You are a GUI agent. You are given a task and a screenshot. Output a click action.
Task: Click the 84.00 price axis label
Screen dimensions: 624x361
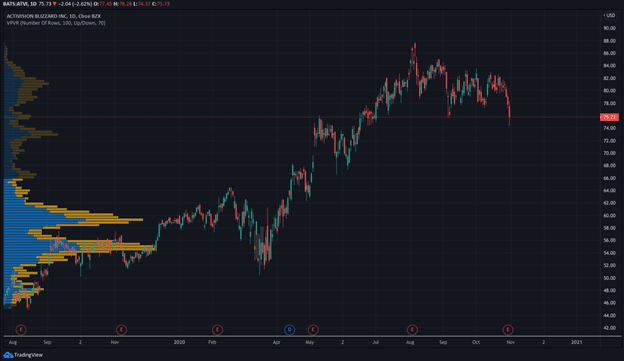[x=609, y=66]
